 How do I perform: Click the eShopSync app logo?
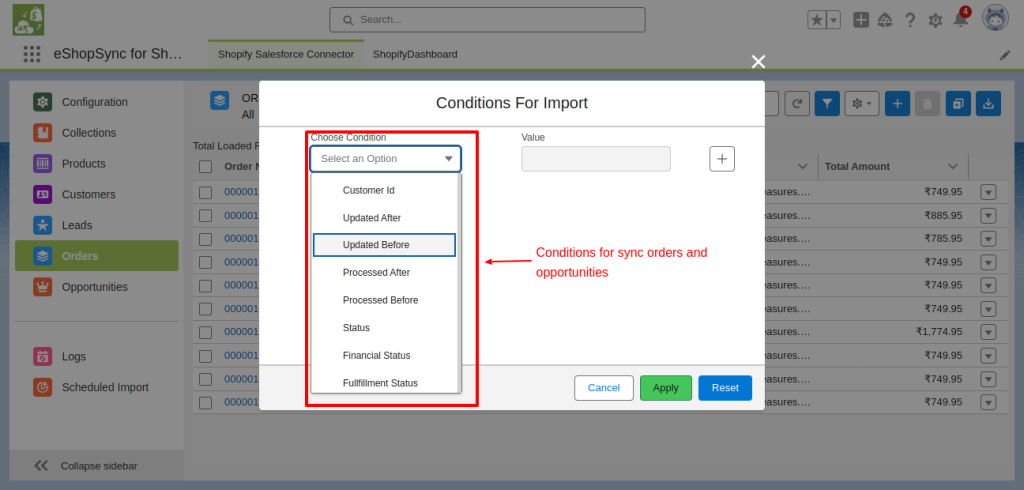[x=28, y=20]
